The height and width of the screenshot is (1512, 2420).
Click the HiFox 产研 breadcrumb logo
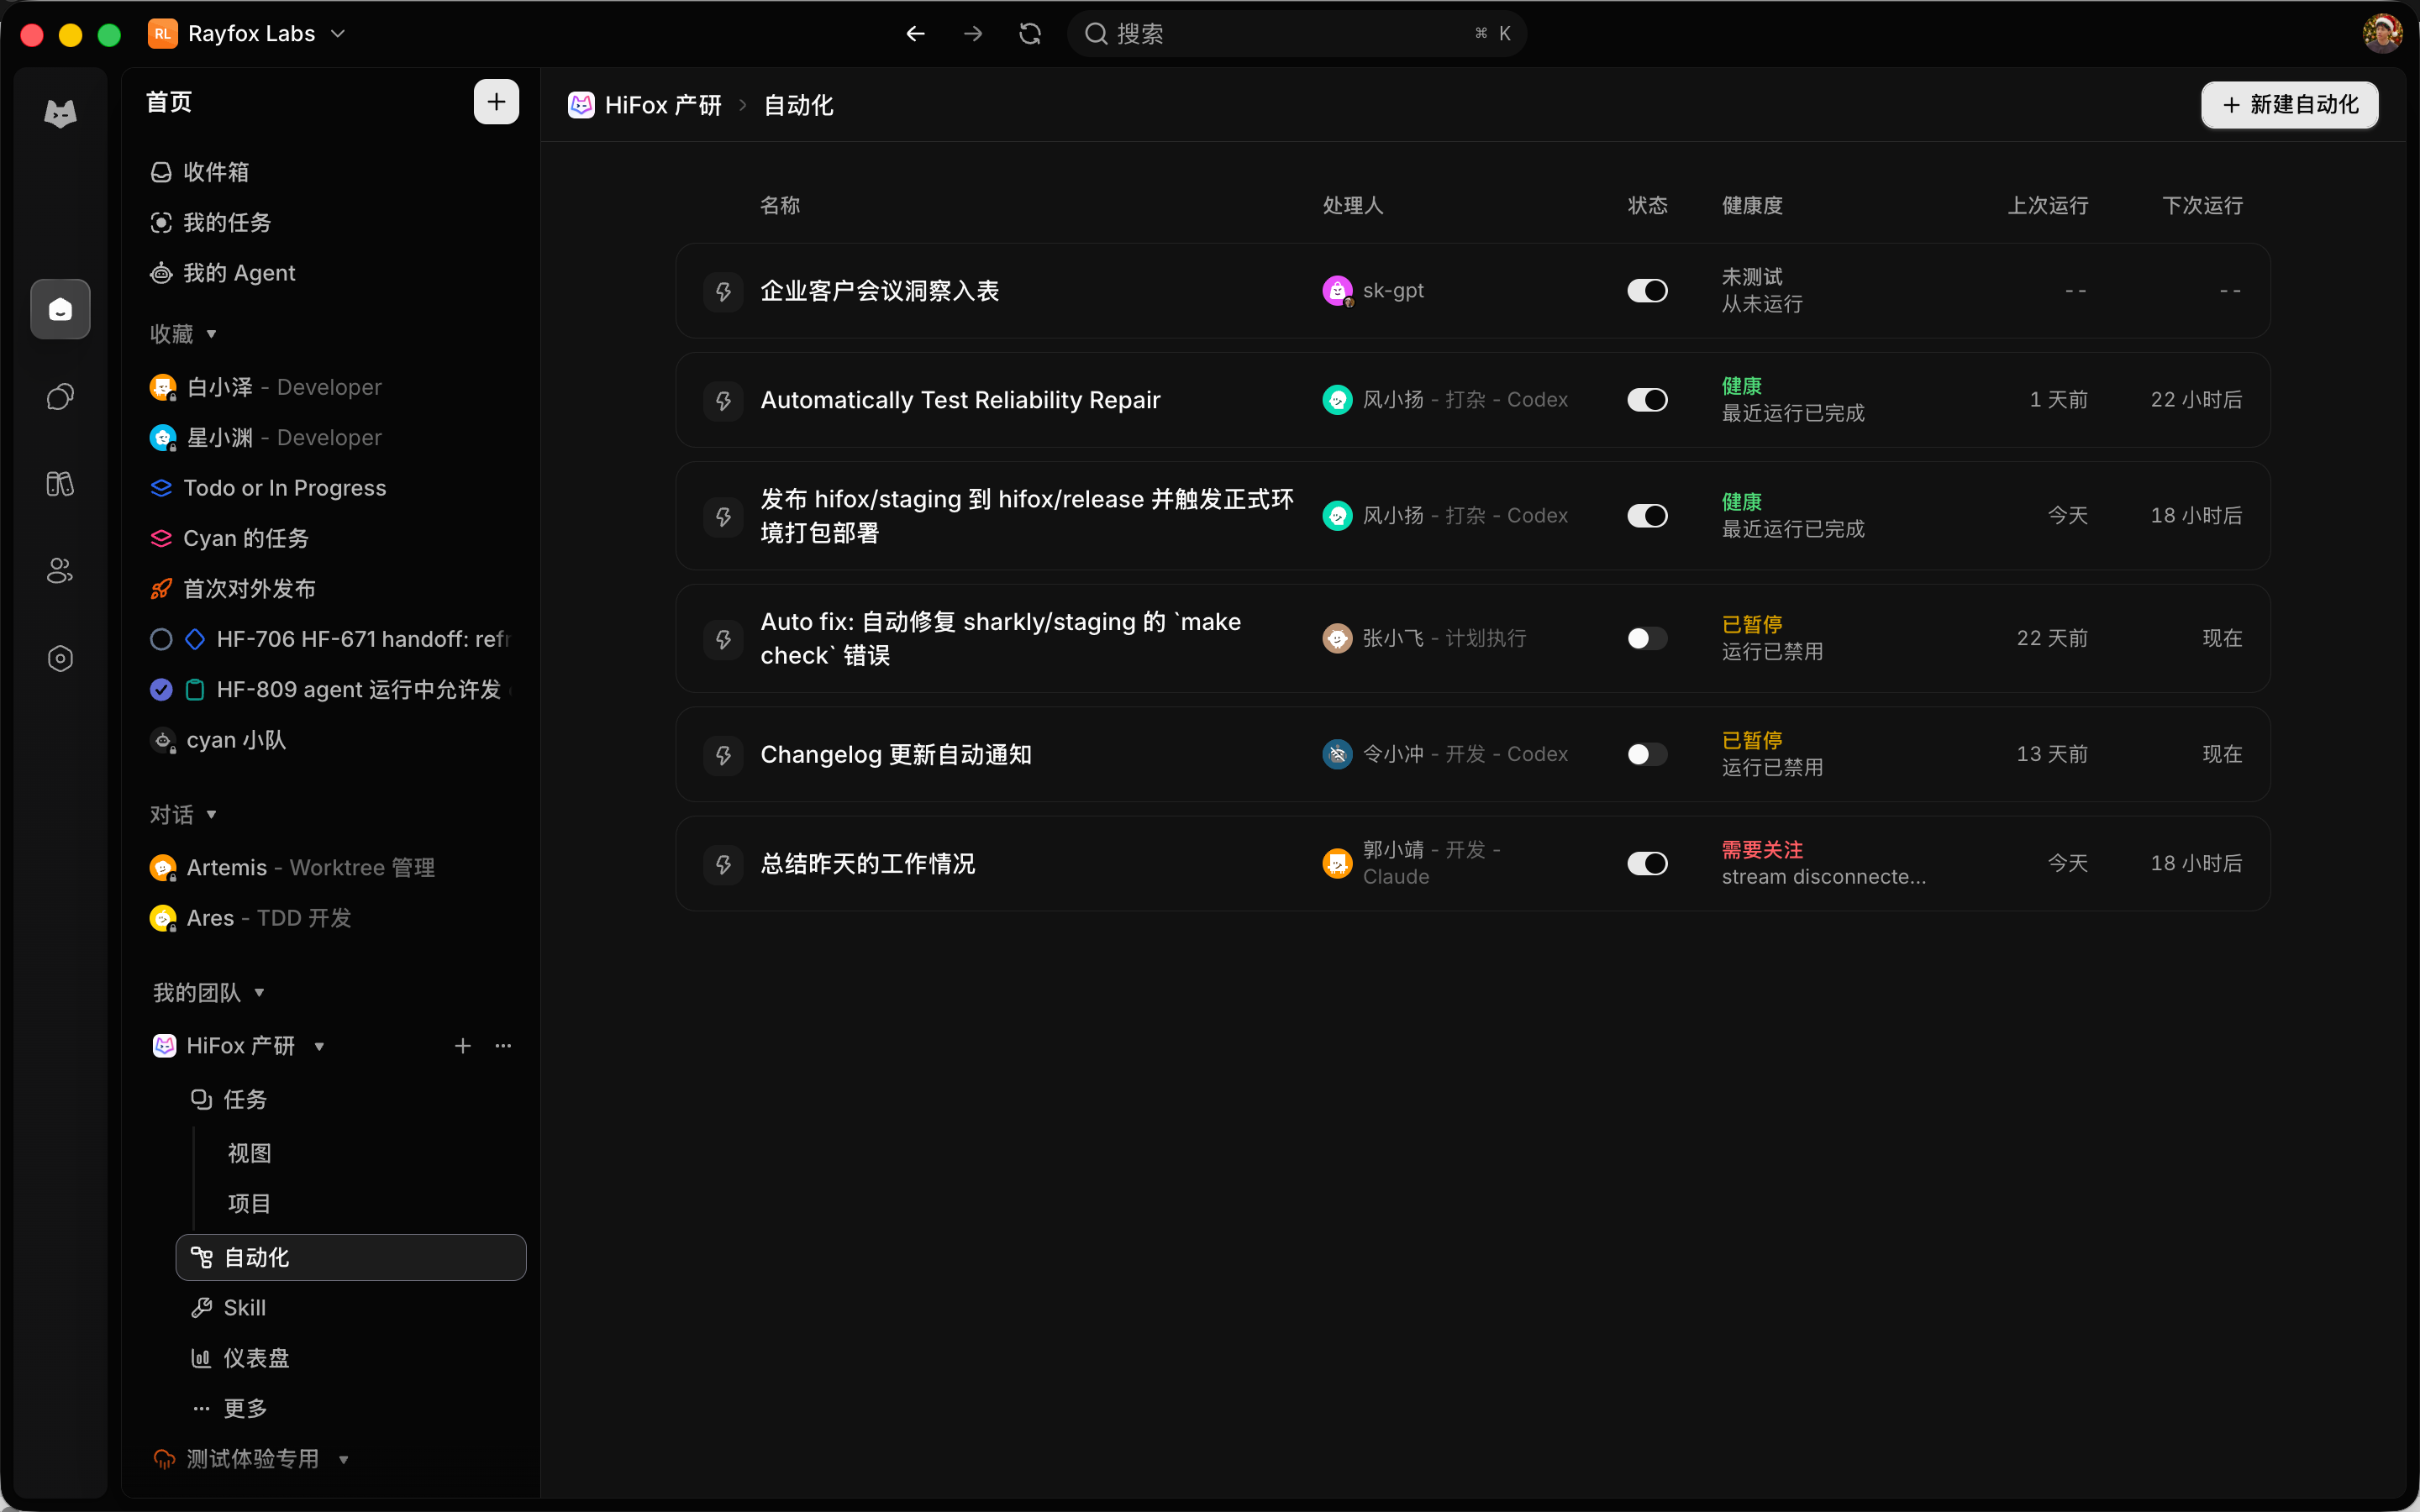pos(581,105)
